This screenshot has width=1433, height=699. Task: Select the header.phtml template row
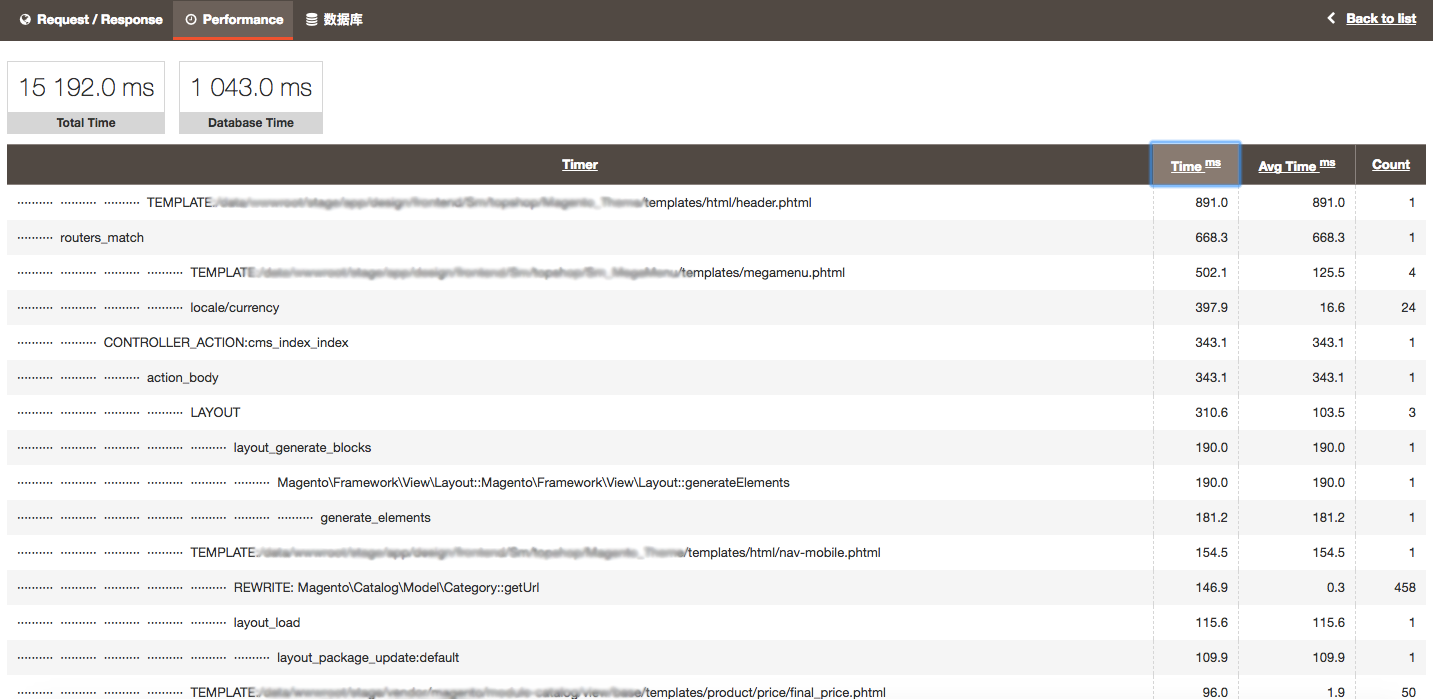[728, 203]
